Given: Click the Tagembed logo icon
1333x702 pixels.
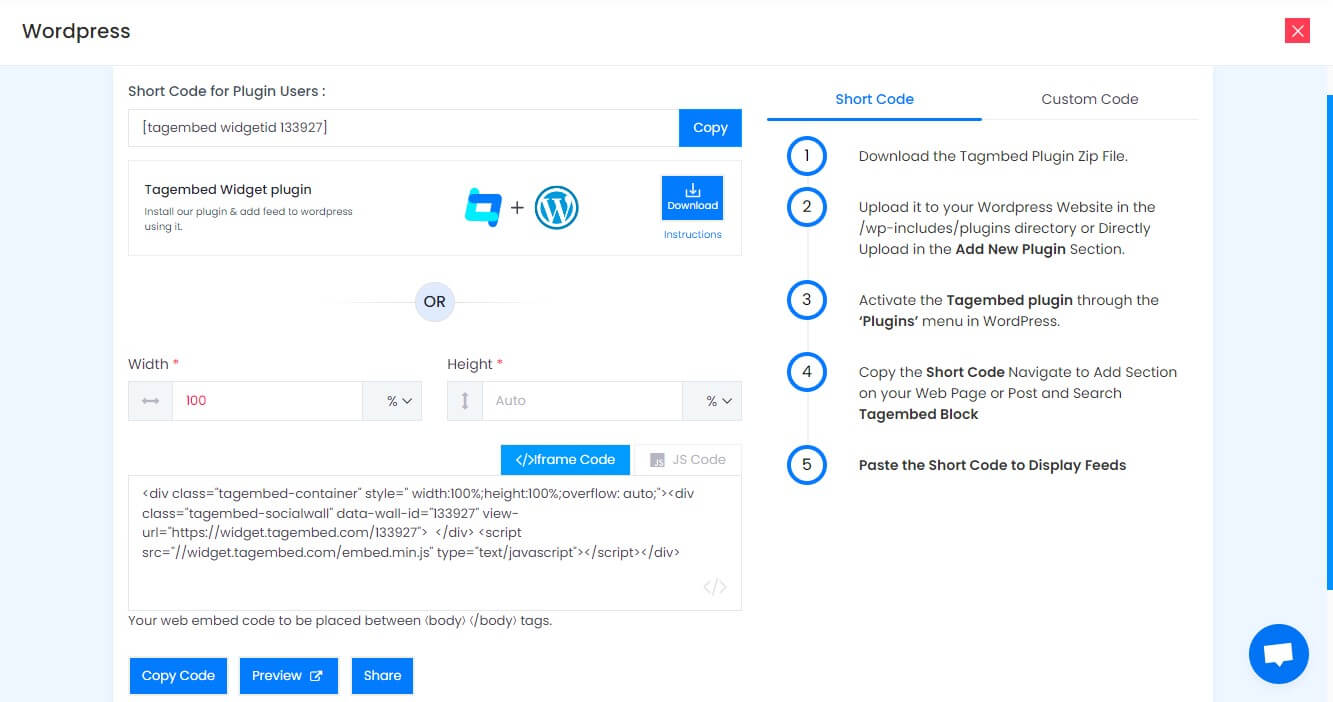Looking at the screenshot, I should click(x=485, y=207).
